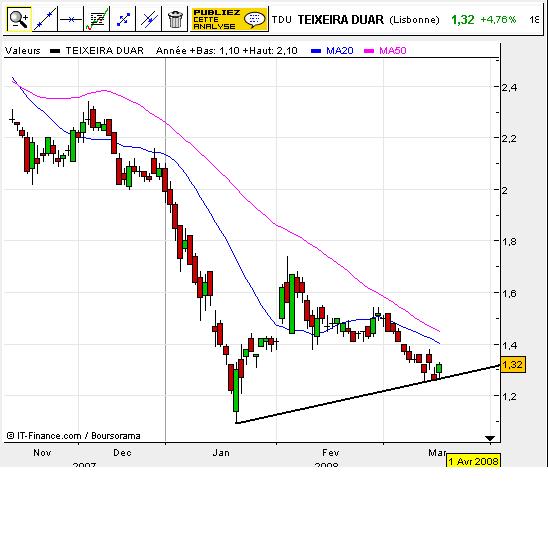Click the 1,8 price axis label

point(509,241)
